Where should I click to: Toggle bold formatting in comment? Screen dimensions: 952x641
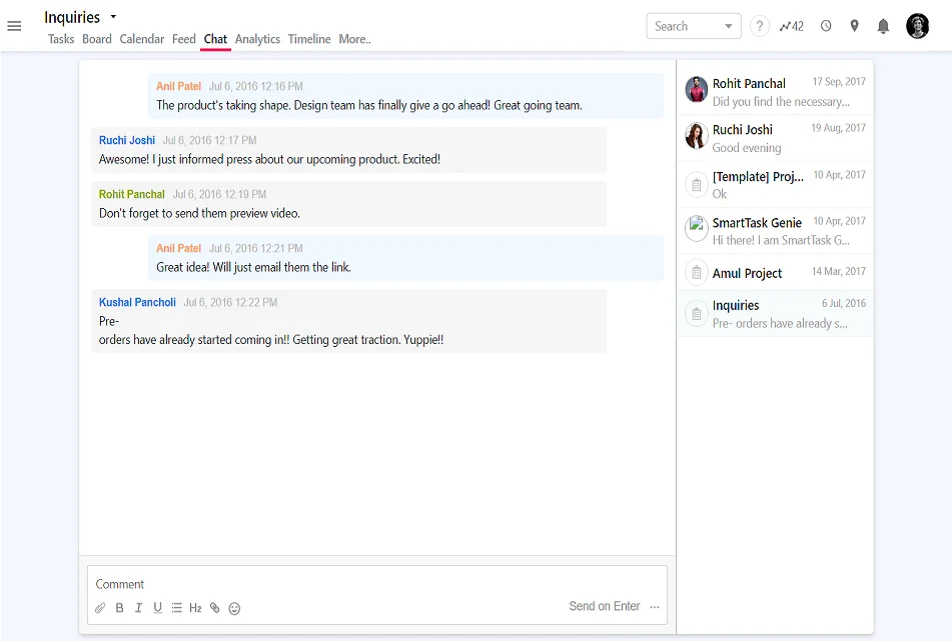click(120, 608)
